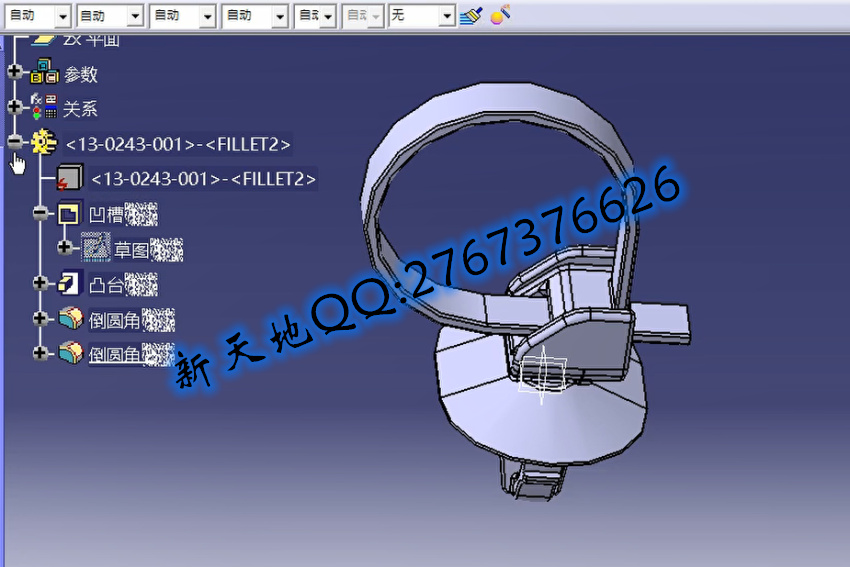Click the first 倒圆角 fillet icon

click(69, 319)
